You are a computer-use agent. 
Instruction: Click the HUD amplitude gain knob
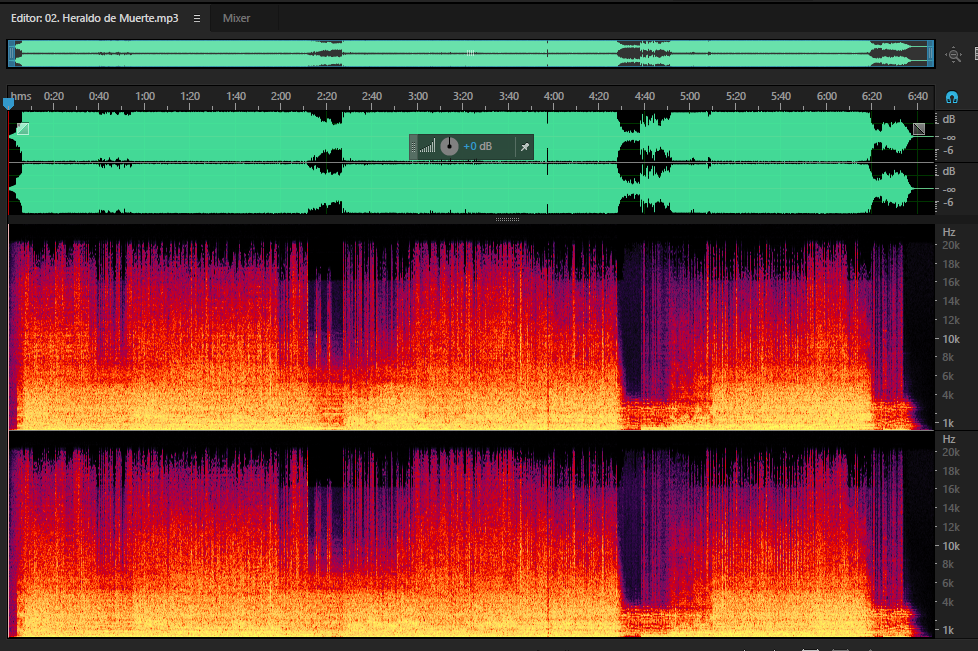coord(449,147)
